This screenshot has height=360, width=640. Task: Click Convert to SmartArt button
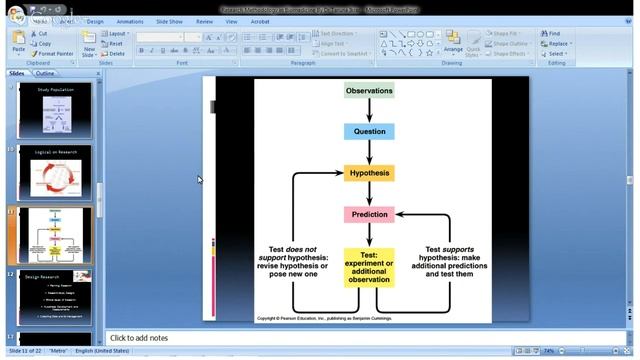[342, 53]
